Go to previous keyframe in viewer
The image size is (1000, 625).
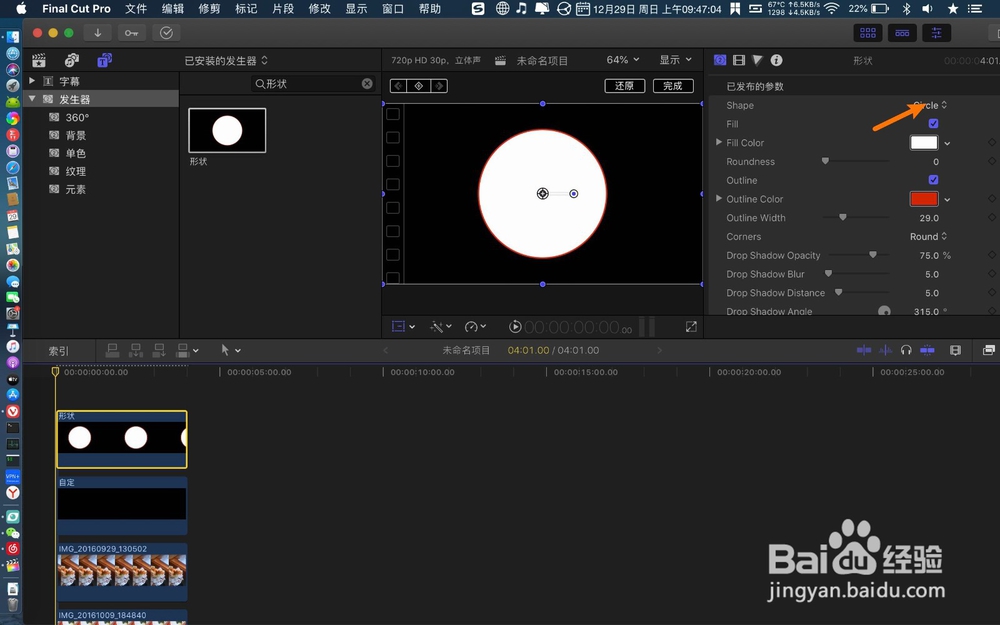(x=398, y=86)
